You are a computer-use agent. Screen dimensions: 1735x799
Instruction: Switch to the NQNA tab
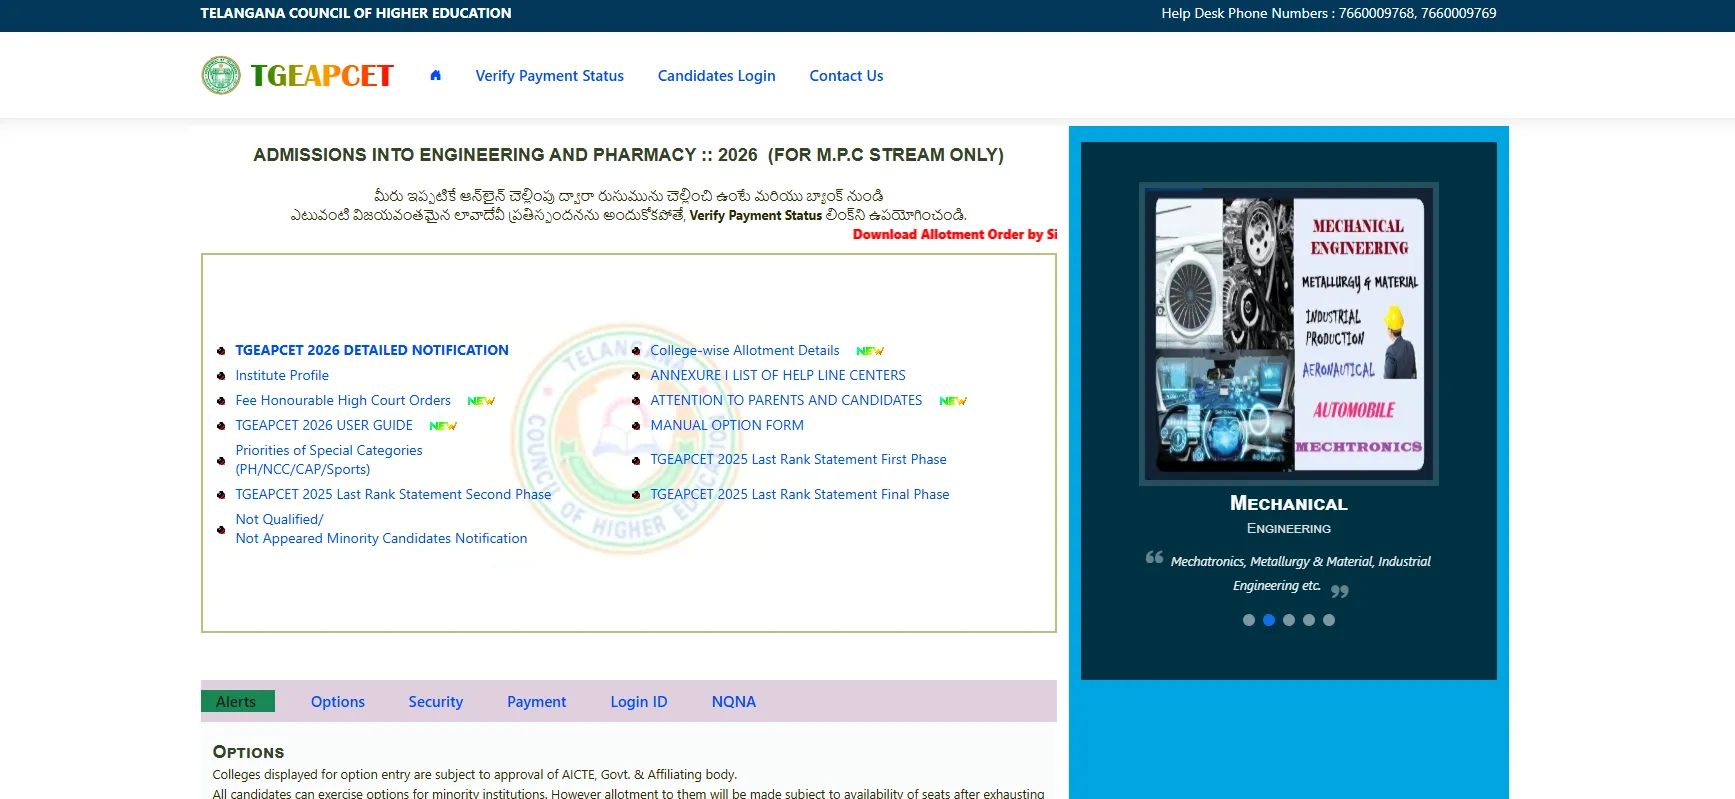tap(734, 702)
